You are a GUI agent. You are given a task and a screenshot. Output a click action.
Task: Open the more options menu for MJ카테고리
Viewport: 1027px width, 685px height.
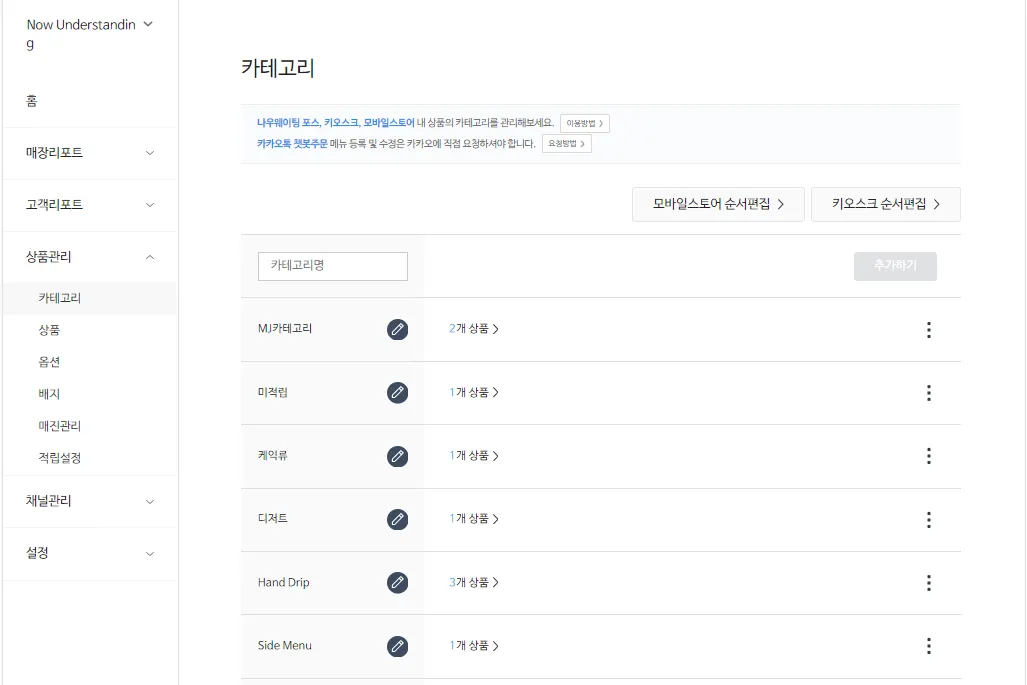(x=928, y=329)
